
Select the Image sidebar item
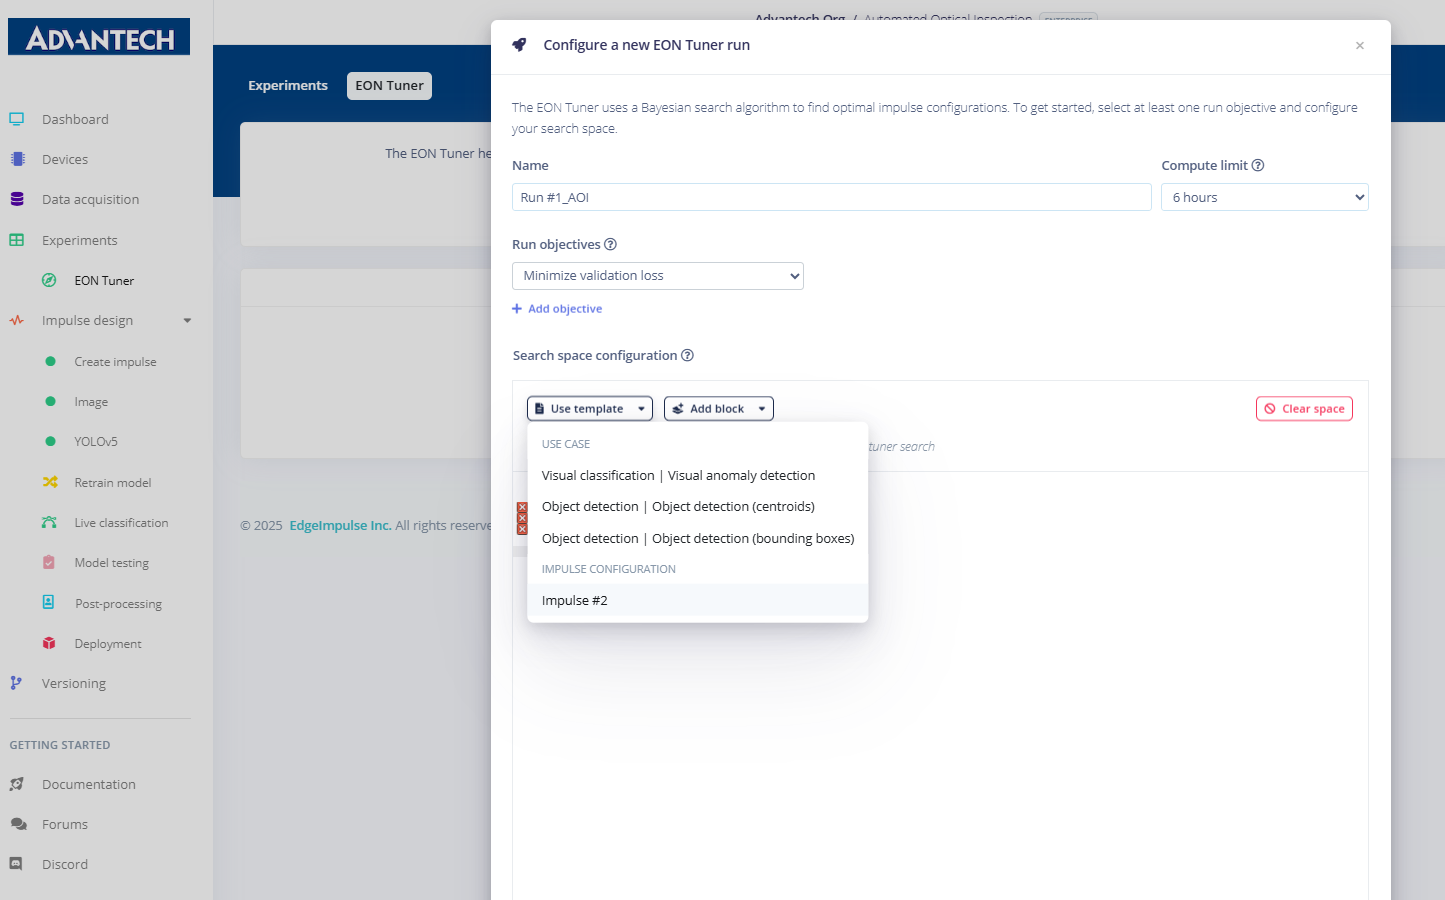pos(91,402)
